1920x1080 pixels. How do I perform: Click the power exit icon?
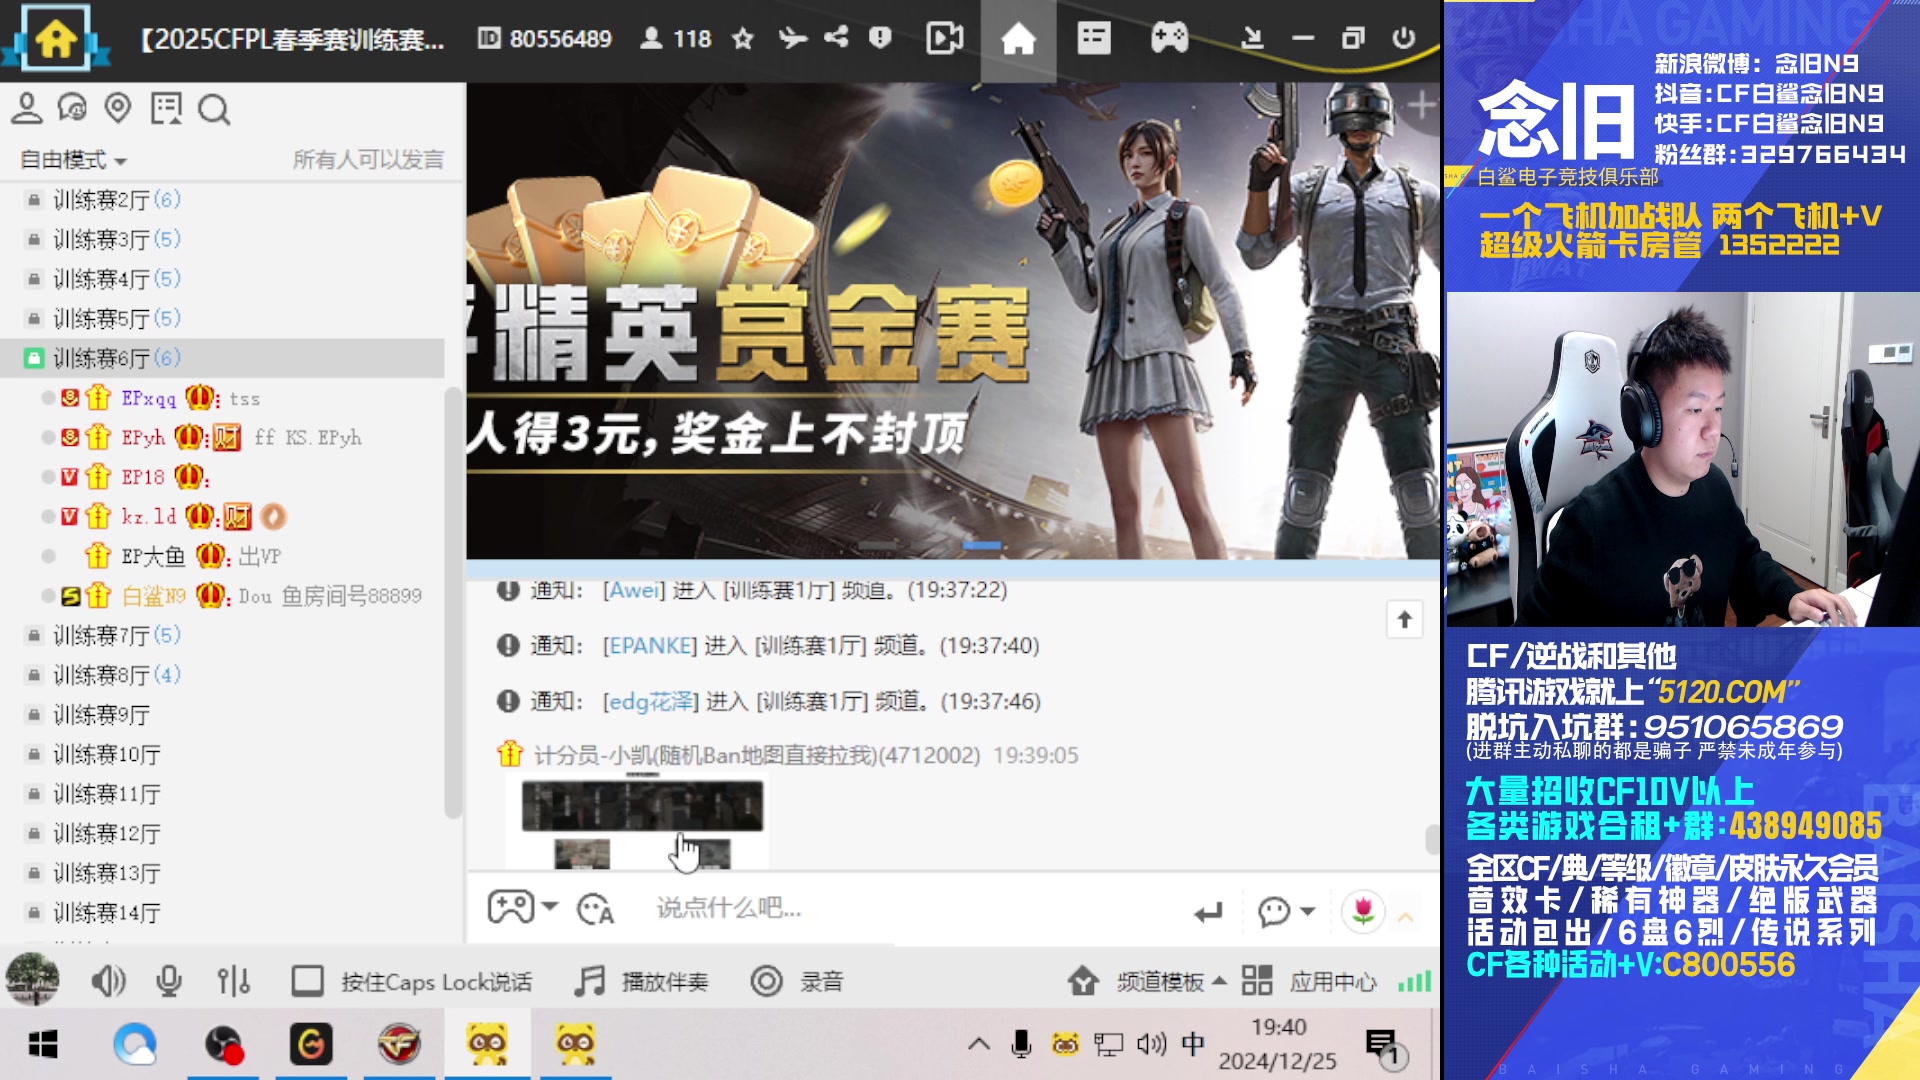click(1404, 39)
